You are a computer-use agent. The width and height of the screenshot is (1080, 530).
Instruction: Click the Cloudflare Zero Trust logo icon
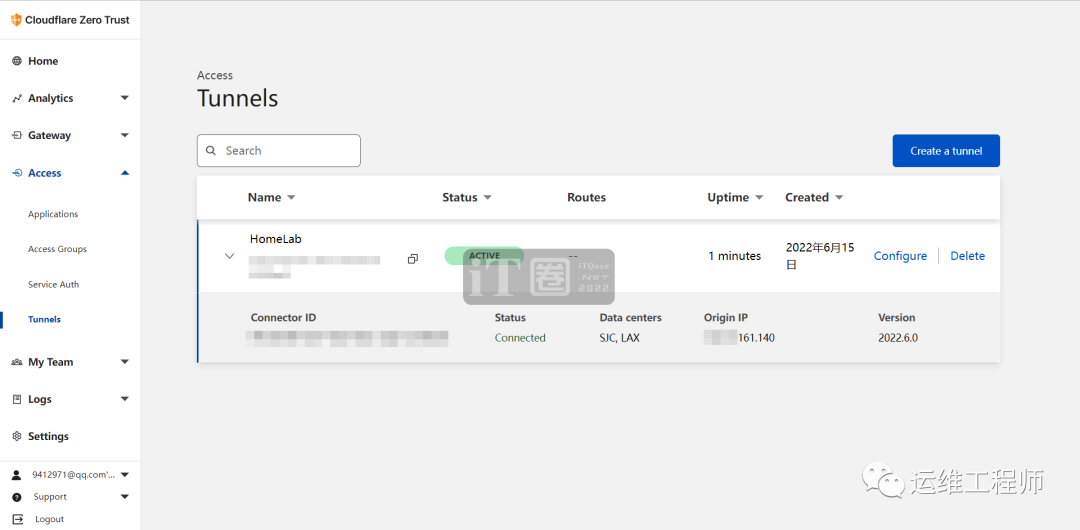tap(17, 20)
